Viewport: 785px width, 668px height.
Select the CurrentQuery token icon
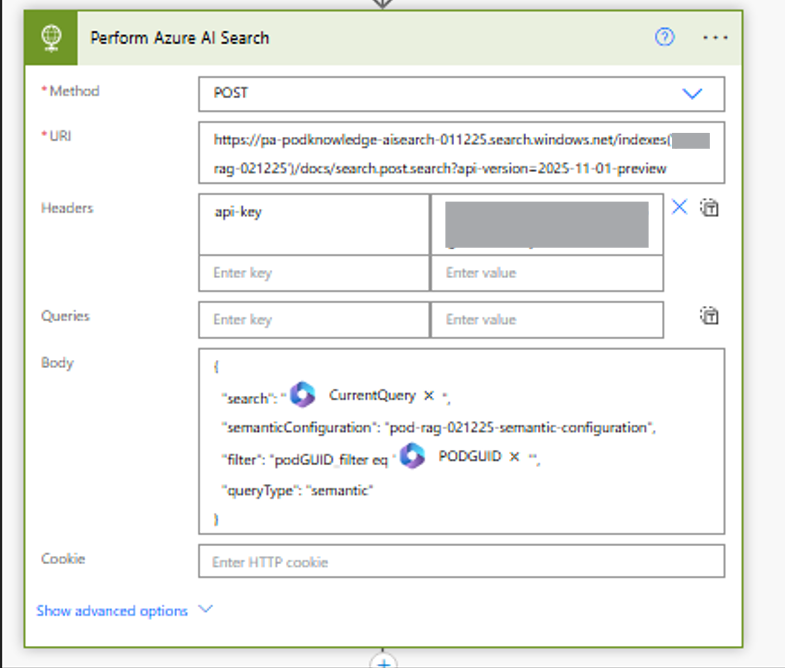tap(303, 394)
